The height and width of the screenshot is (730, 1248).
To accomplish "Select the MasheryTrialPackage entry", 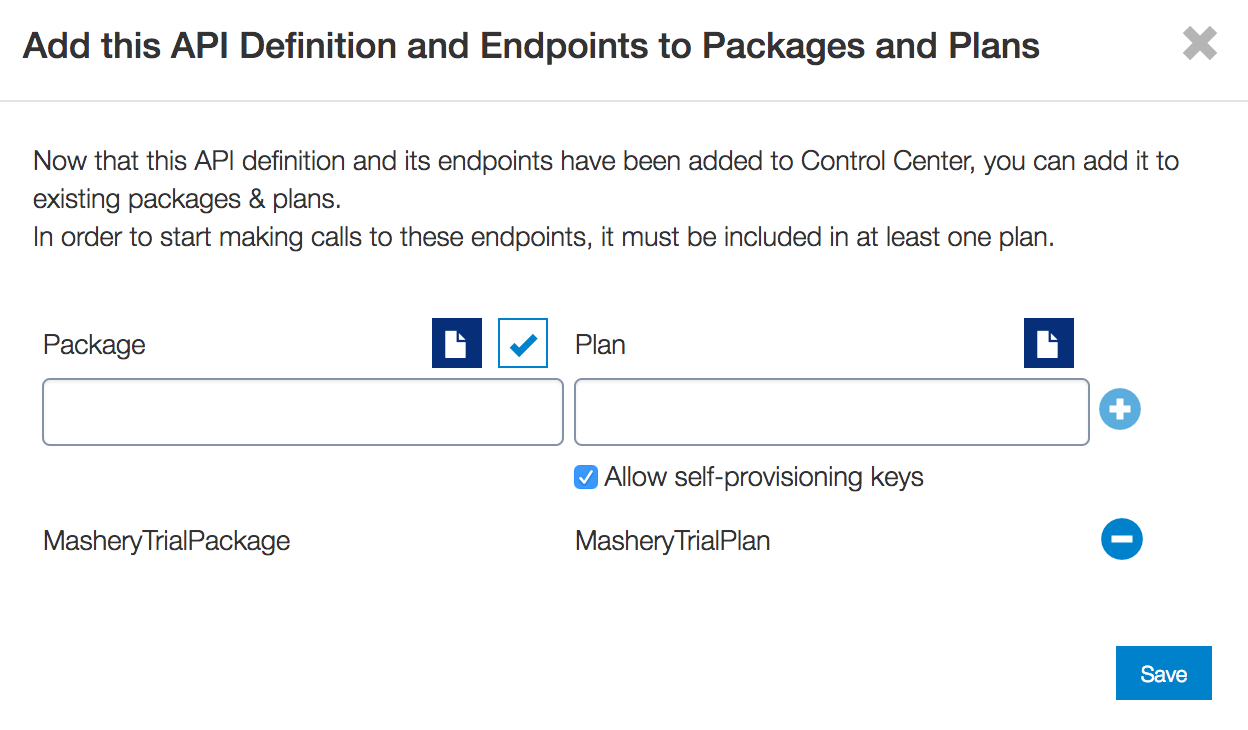I will pyautogui.click(x=167, y=541).
